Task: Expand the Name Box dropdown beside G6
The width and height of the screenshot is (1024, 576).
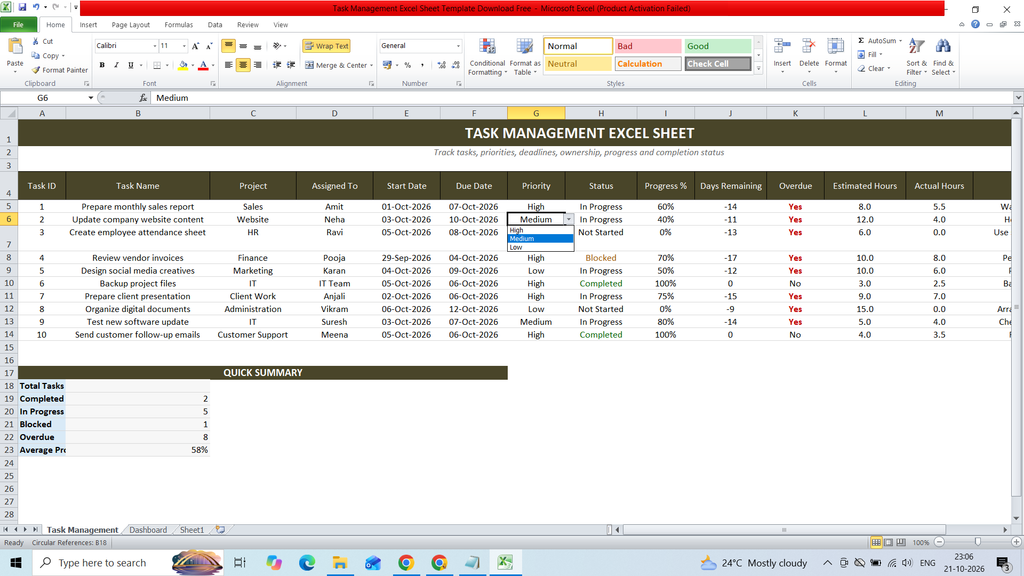Action: (91, 98)
